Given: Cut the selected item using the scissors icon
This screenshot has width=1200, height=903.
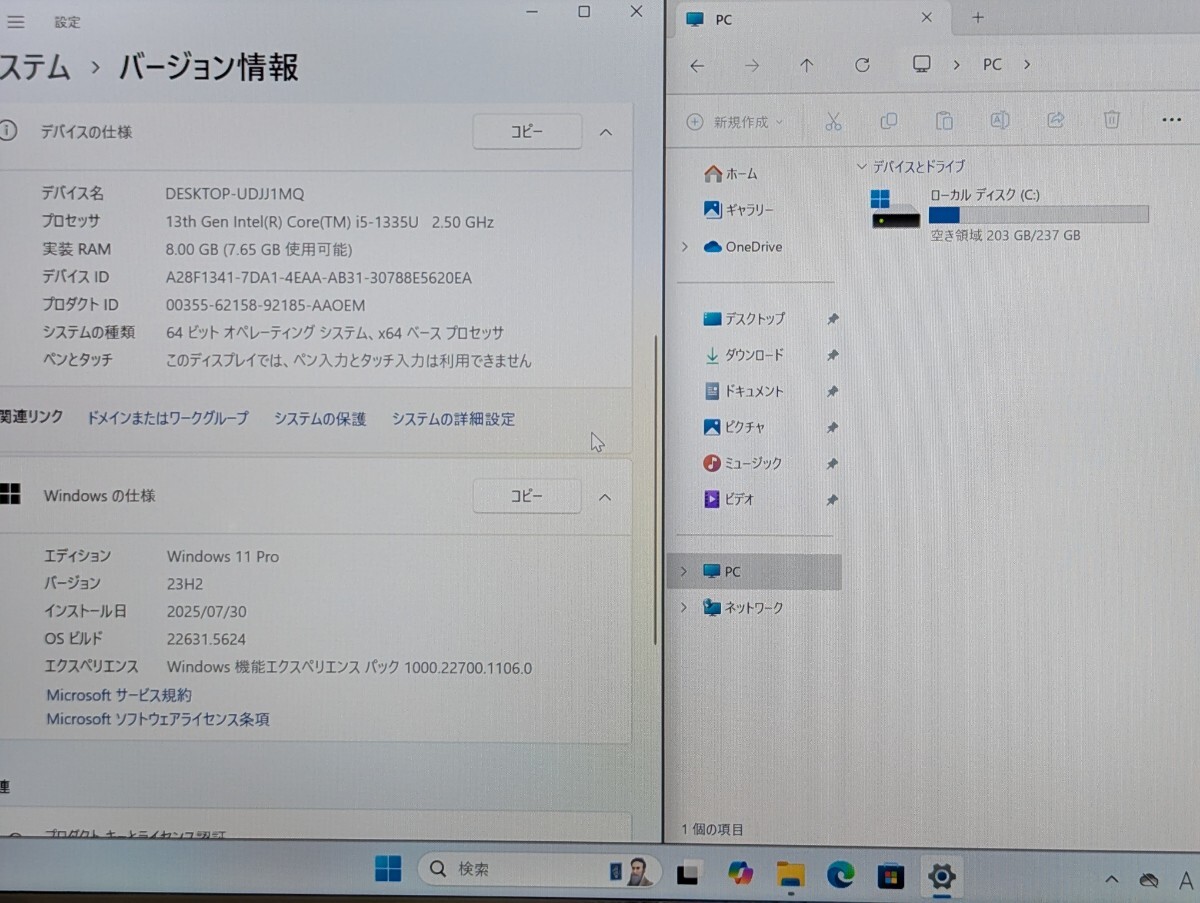Looking at the screenshot, I should (x=834, y=120).
